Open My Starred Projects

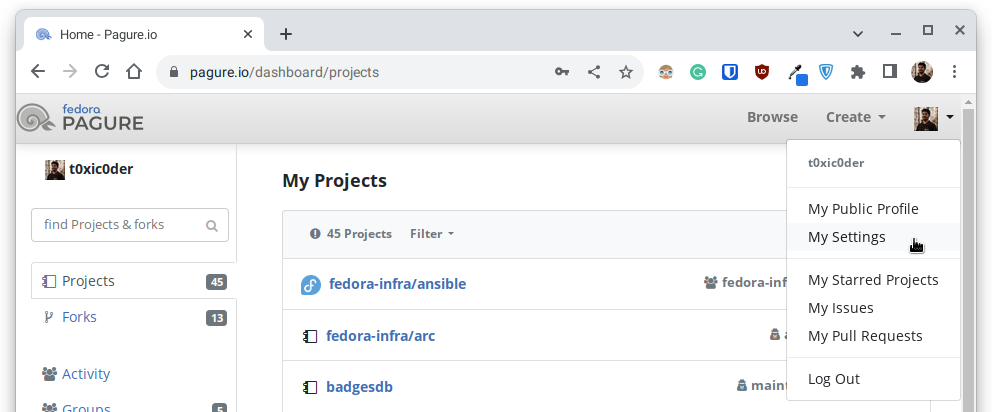coord(873,280)
